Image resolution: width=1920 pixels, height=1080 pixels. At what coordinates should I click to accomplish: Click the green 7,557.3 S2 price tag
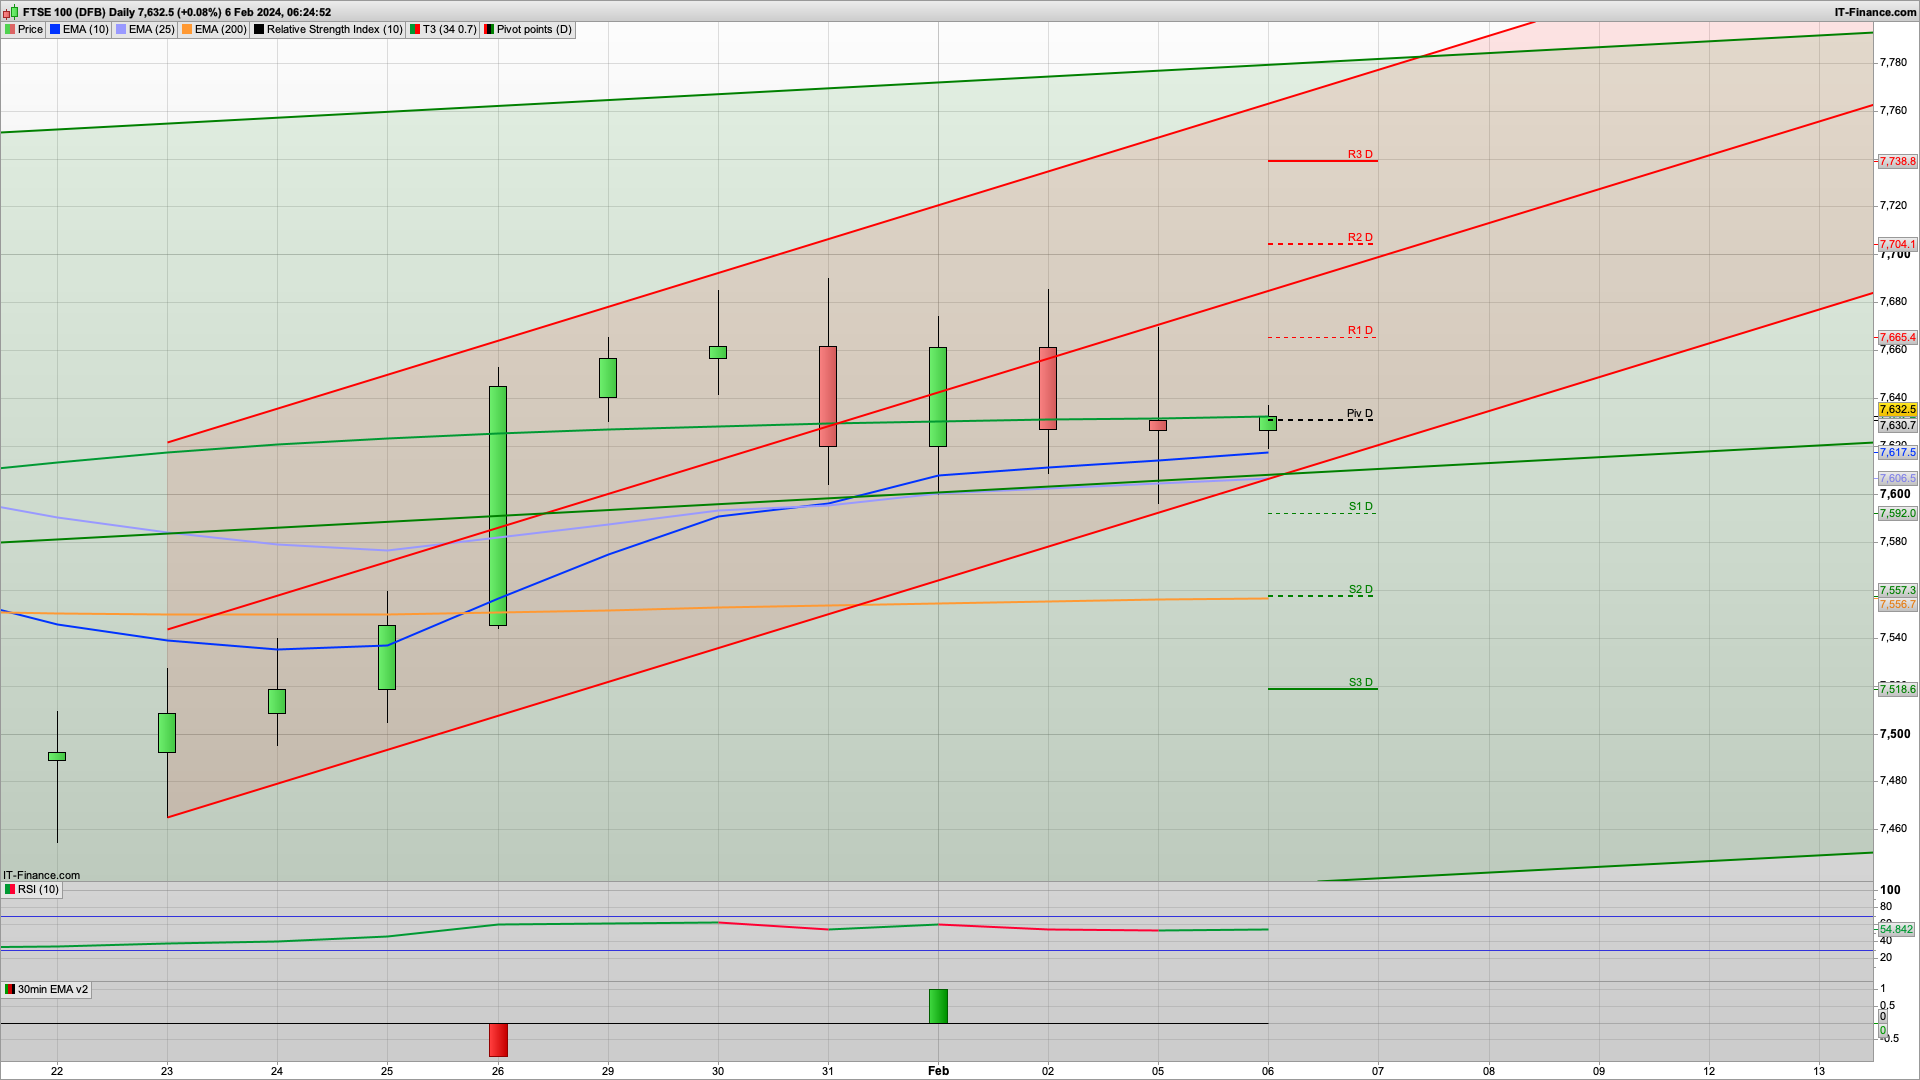[1897, 590]
